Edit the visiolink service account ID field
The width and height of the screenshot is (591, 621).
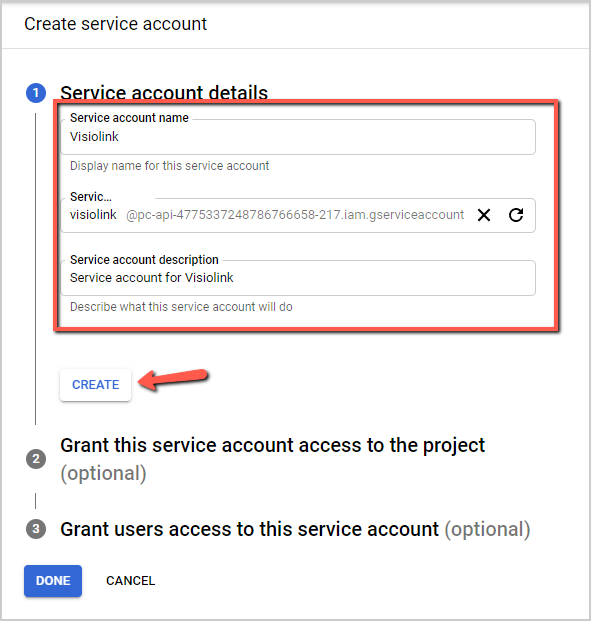click(298, 215)
